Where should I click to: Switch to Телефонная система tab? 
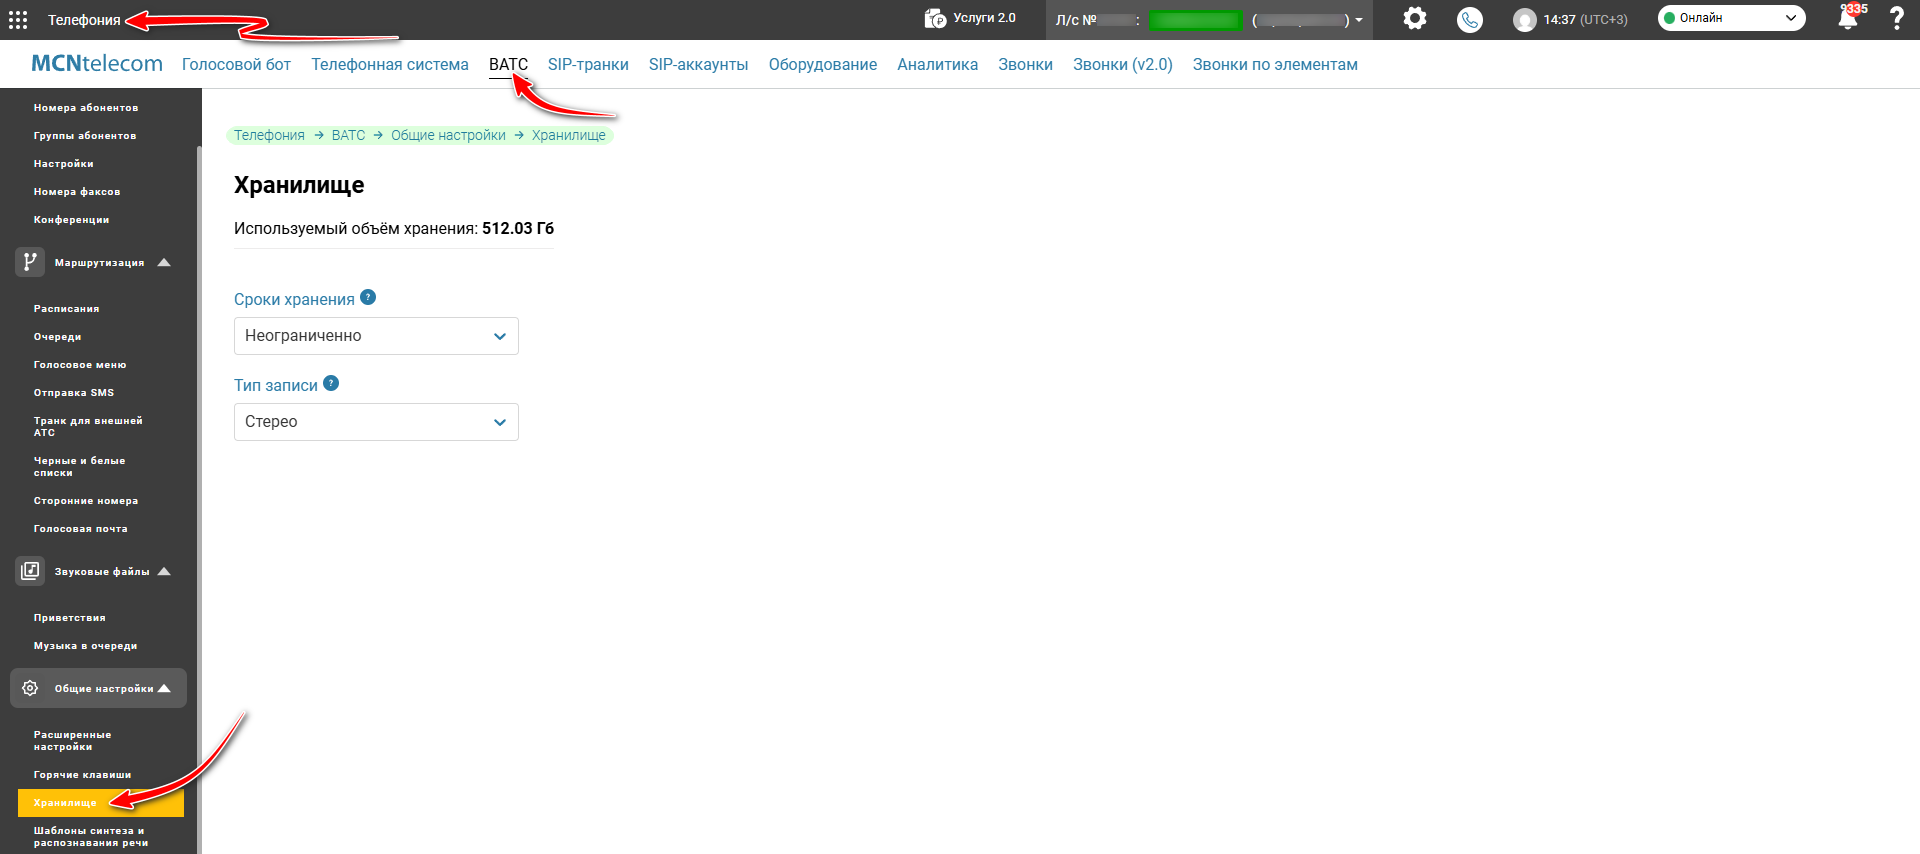tap(390, 64)
